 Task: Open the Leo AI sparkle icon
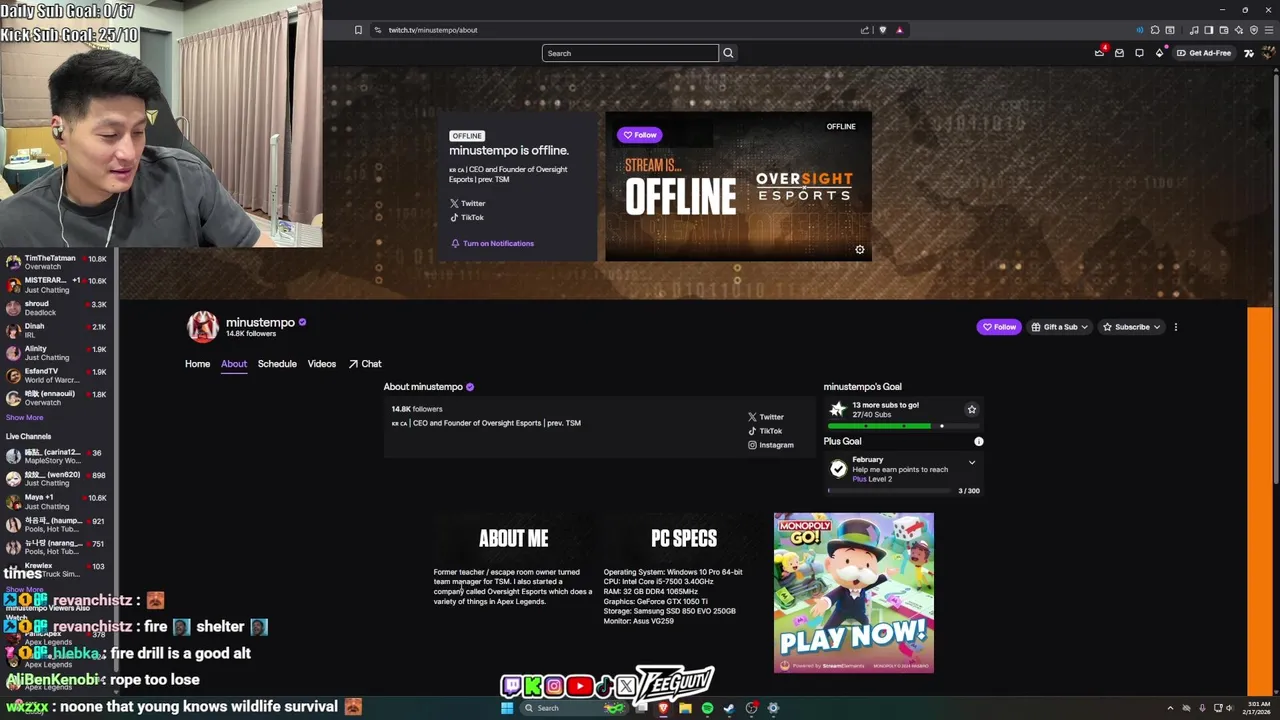tap(1238, 30)
